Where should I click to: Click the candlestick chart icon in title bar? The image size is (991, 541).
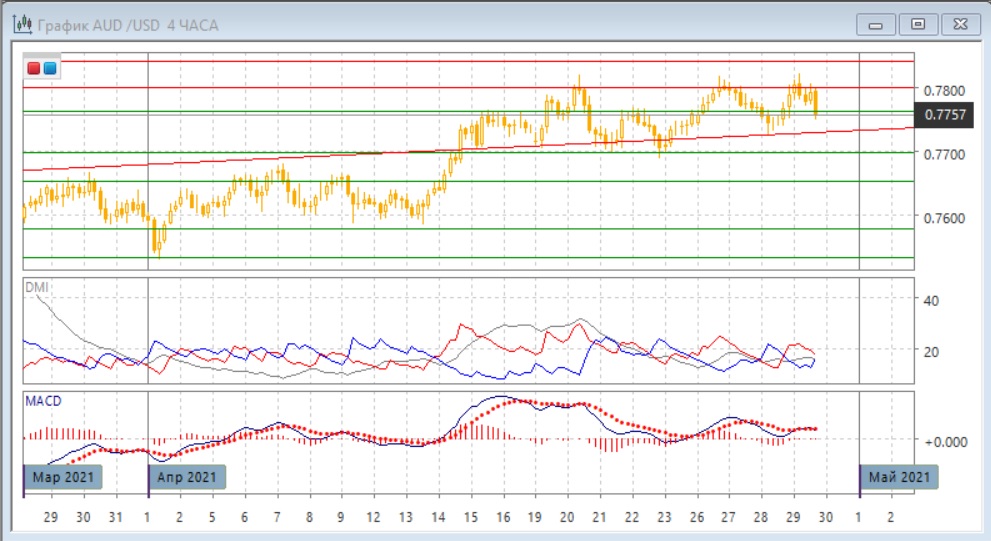pyautogui.click(x=18, y=23)
